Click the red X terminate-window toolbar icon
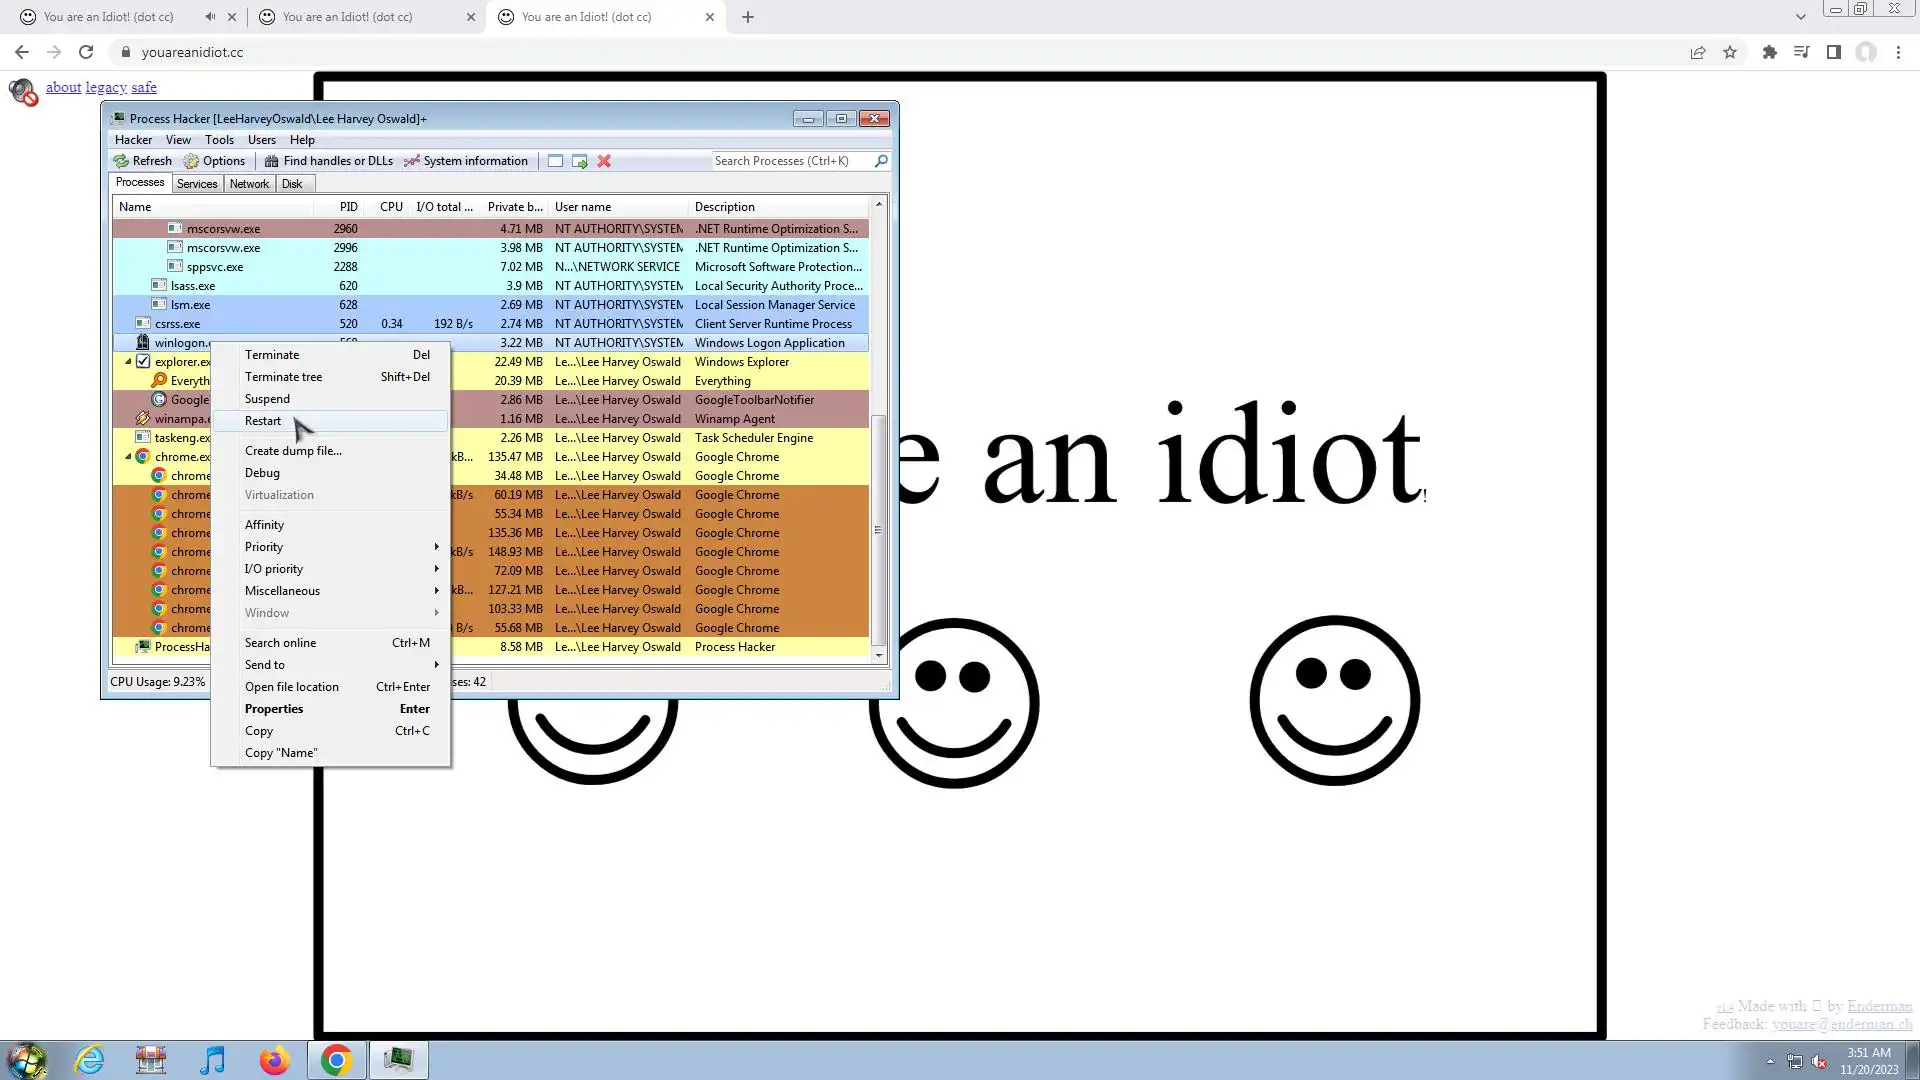 tap(604, 161)
